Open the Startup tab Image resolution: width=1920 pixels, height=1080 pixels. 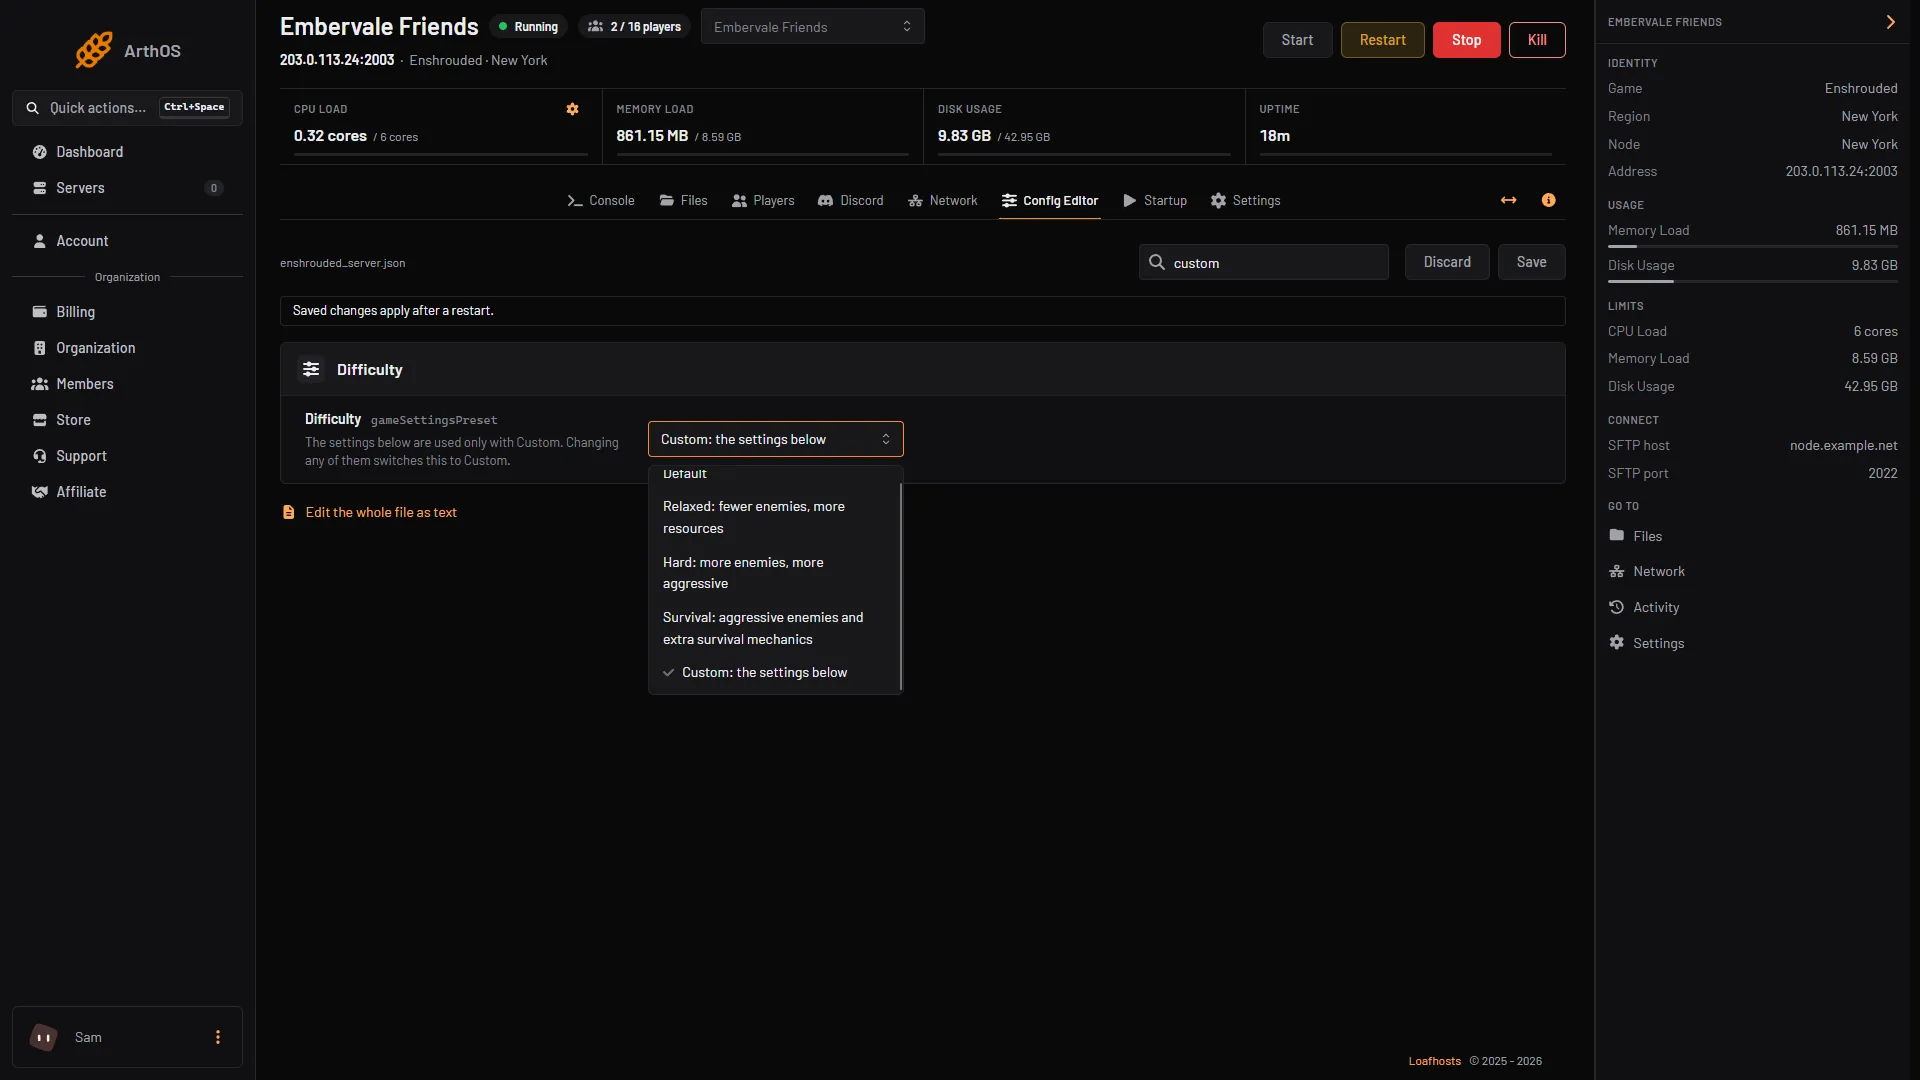click(x=1155, y=201)
